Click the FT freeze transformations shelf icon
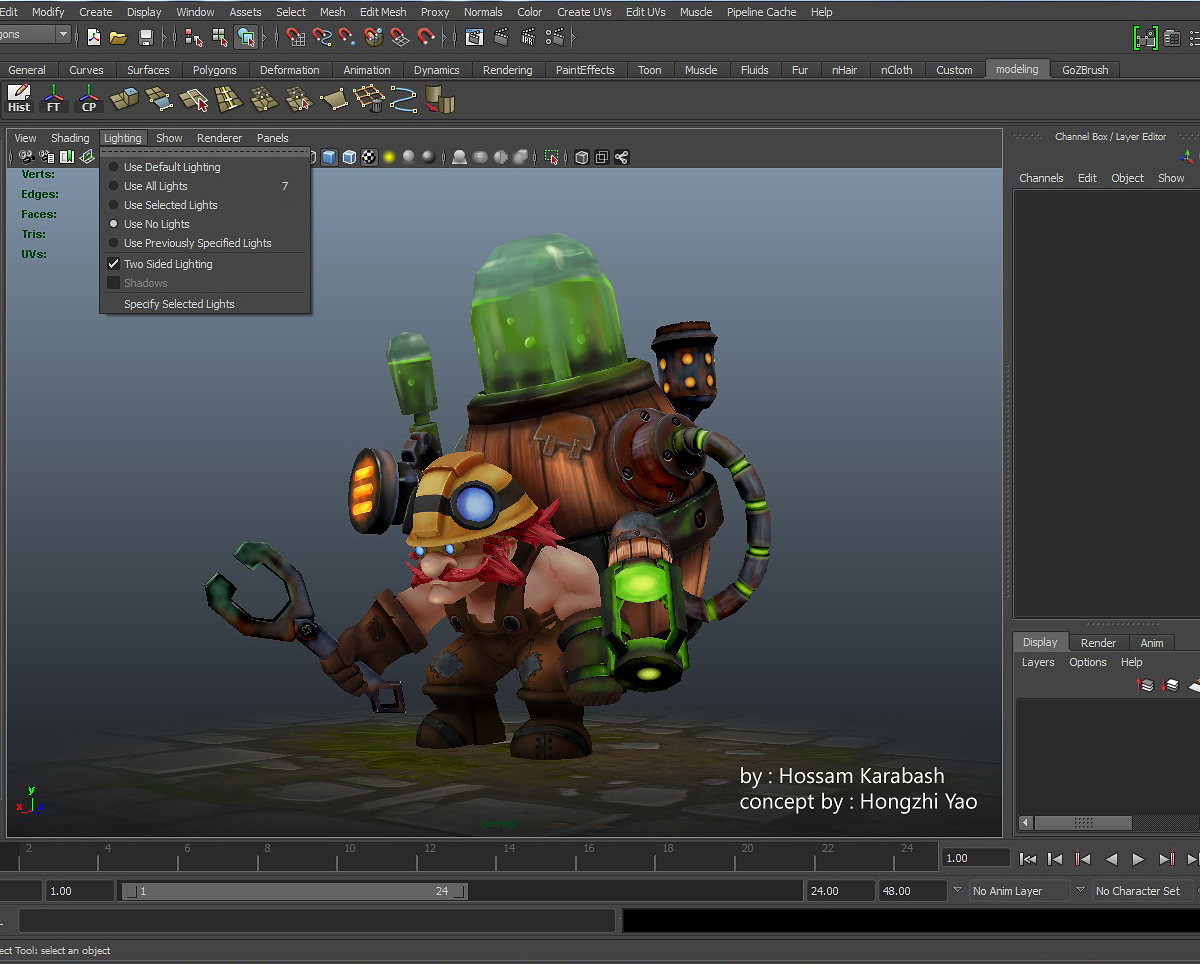Image resolution: width=1200 pixels, height=964 pixels. point(54,99)
